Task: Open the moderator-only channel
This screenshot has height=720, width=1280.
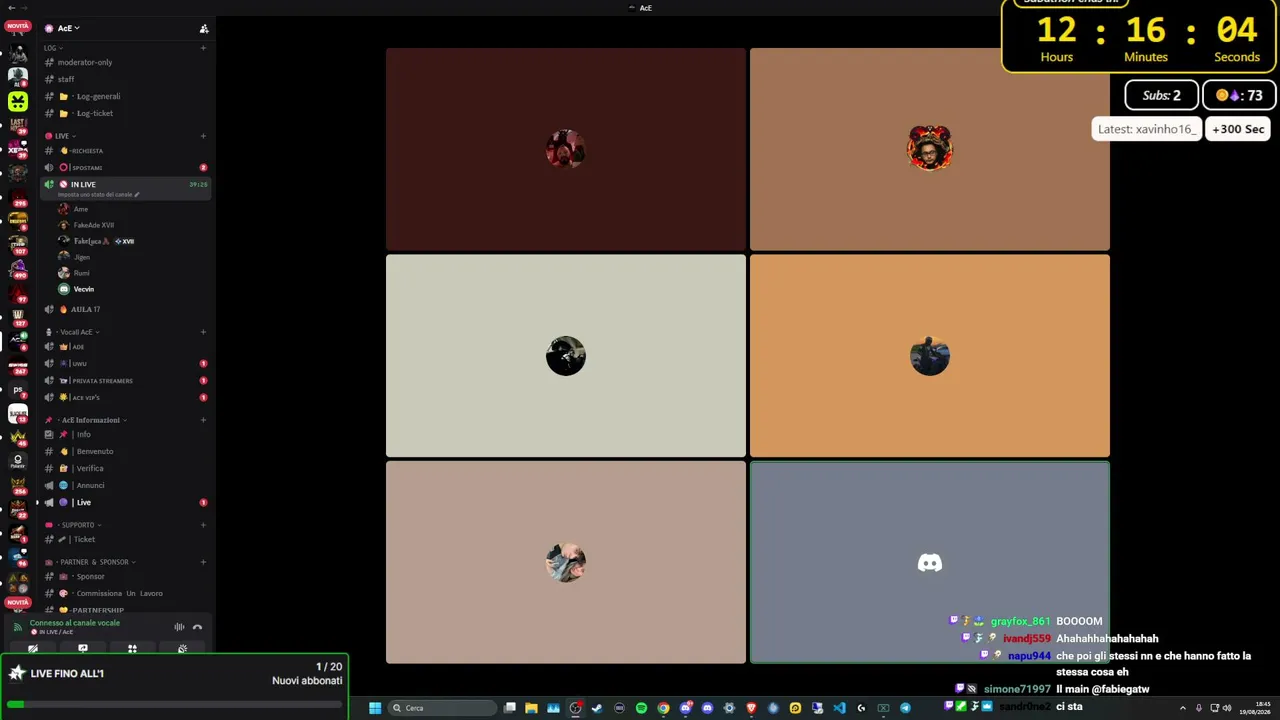Action: [125, 62]
